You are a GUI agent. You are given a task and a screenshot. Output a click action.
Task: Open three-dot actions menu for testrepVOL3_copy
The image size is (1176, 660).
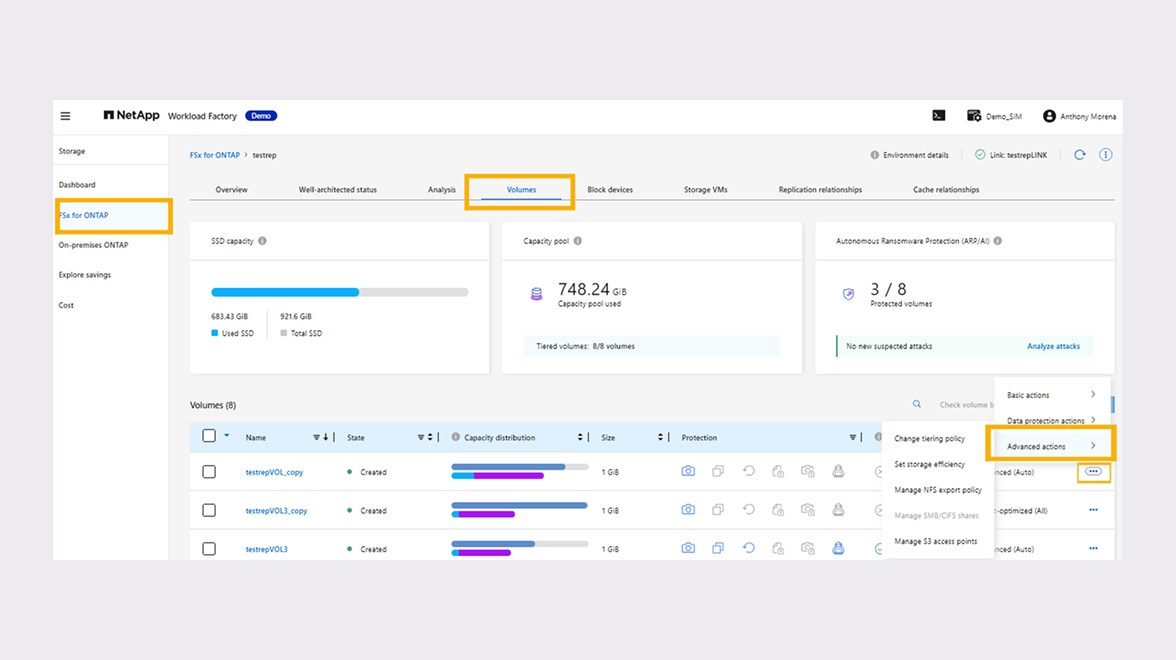(1093, 510)
